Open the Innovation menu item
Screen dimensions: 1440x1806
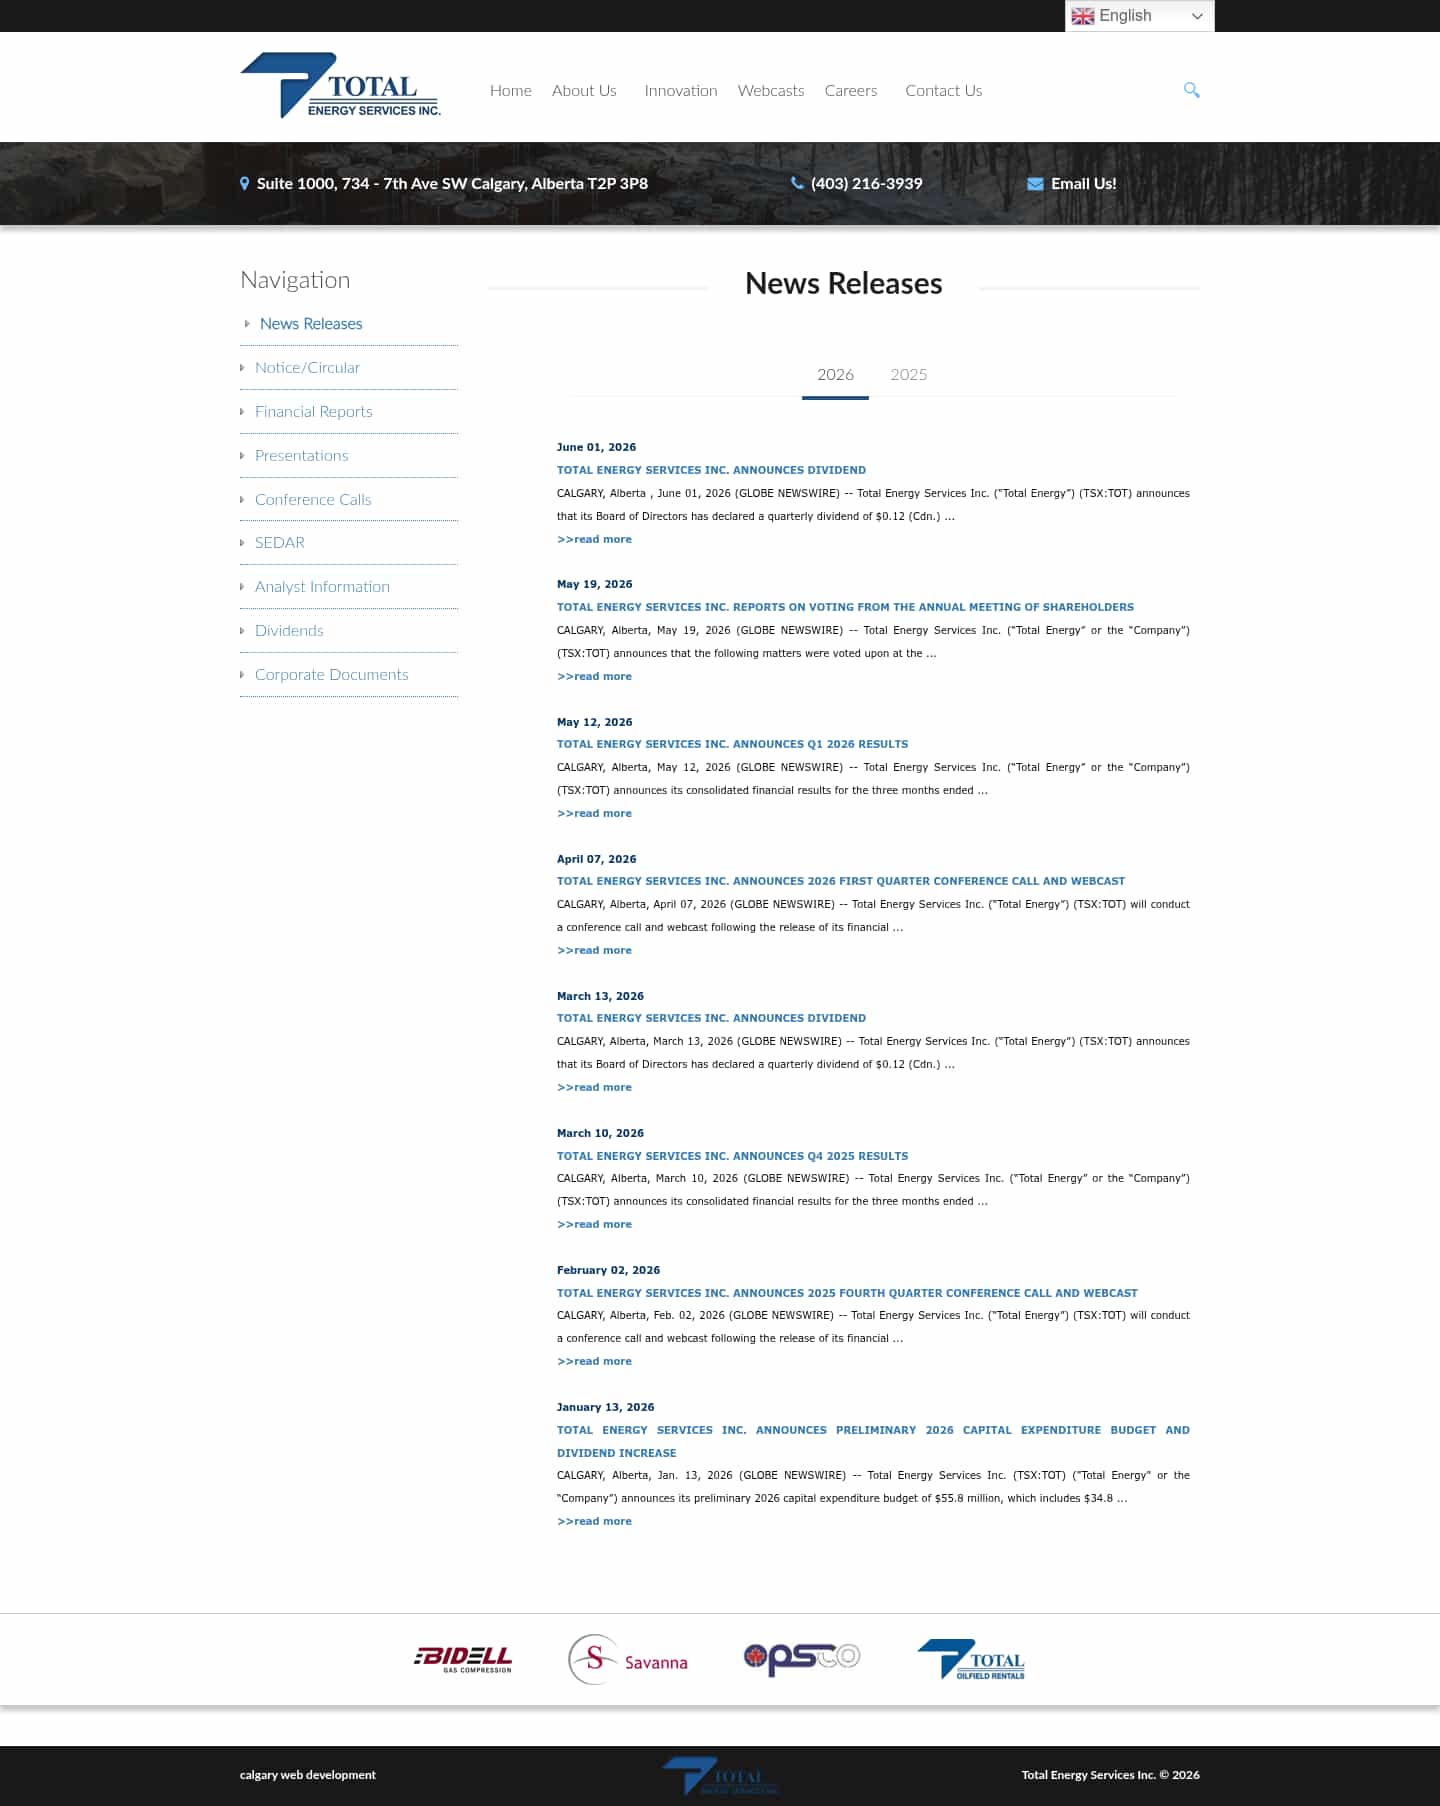tap(681, 90)
